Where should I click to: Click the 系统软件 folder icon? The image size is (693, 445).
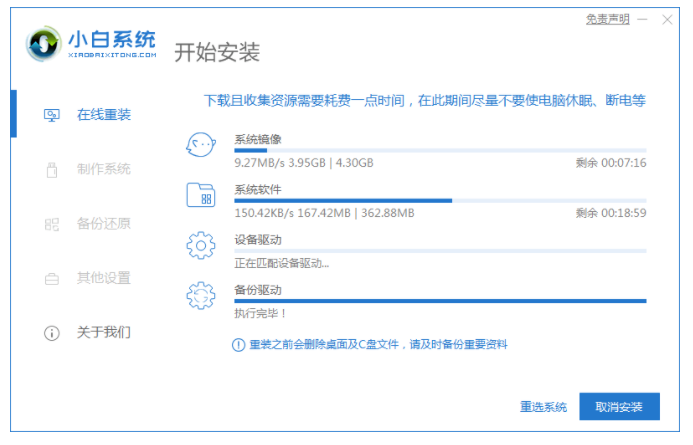click(x=201, y=195)
